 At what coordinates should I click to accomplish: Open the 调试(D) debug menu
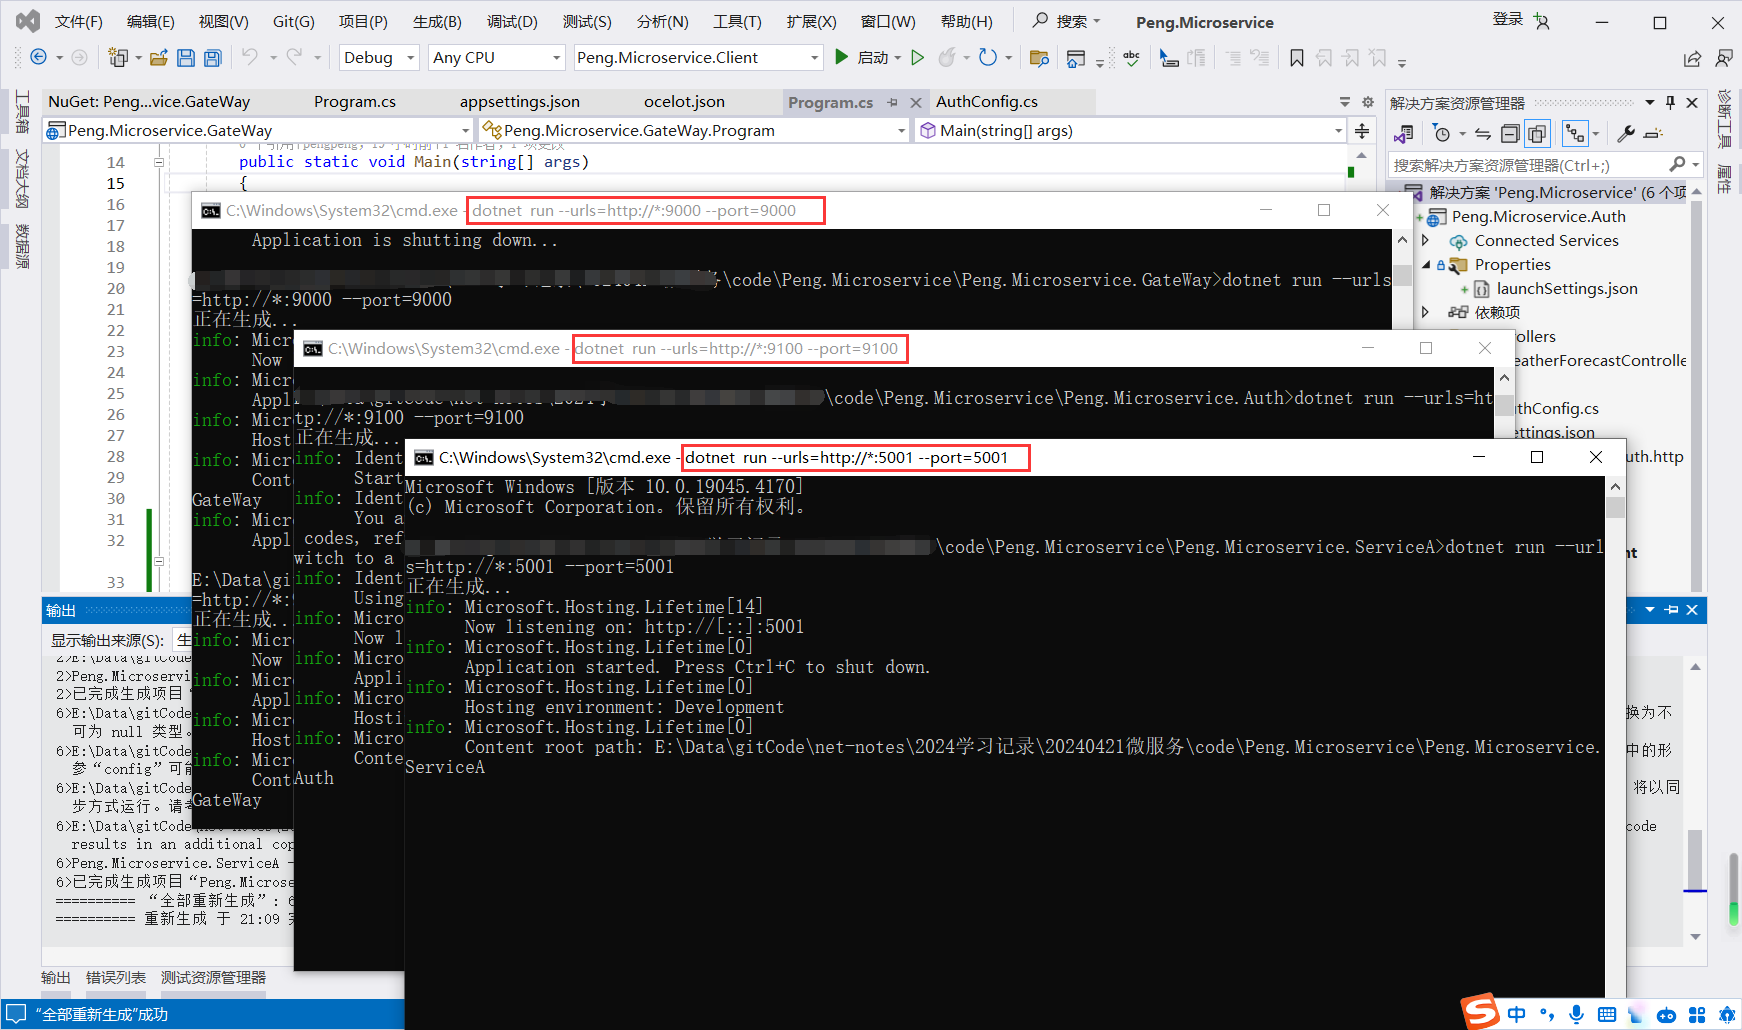tap(512, 21)
